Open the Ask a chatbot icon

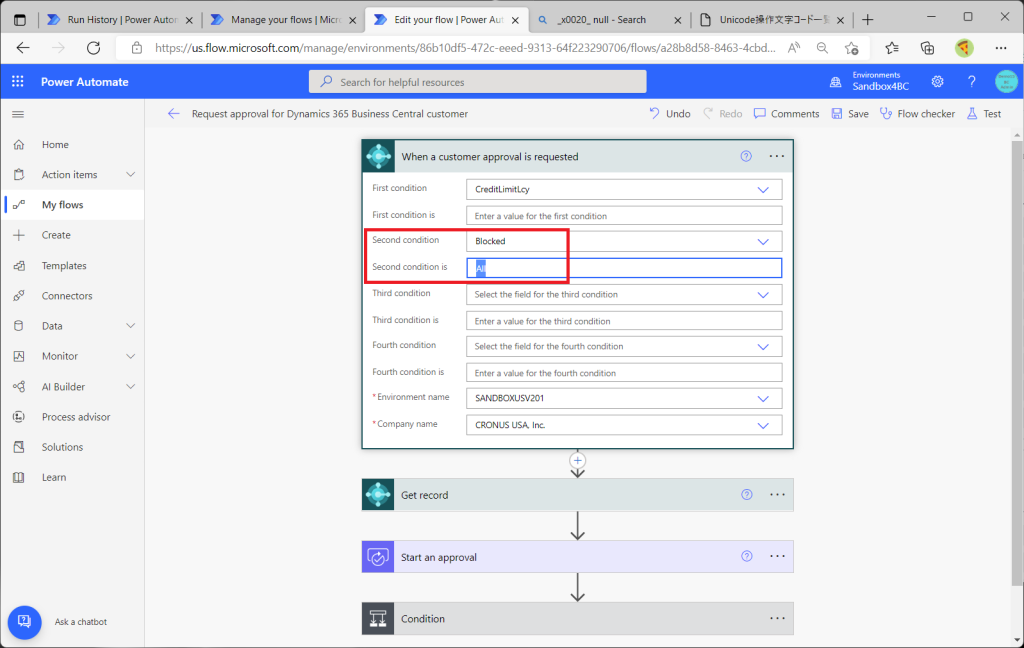pyautogui.click(x=24, y=621)
